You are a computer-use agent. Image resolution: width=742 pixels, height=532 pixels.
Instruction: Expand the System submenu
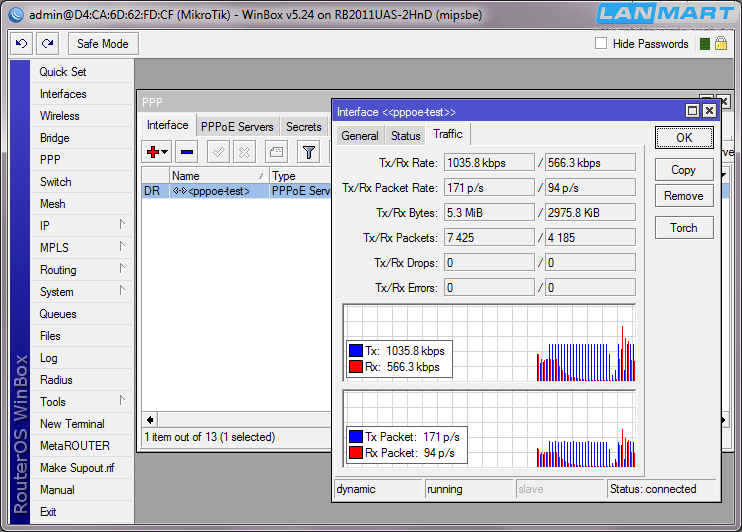coord(122,290)
